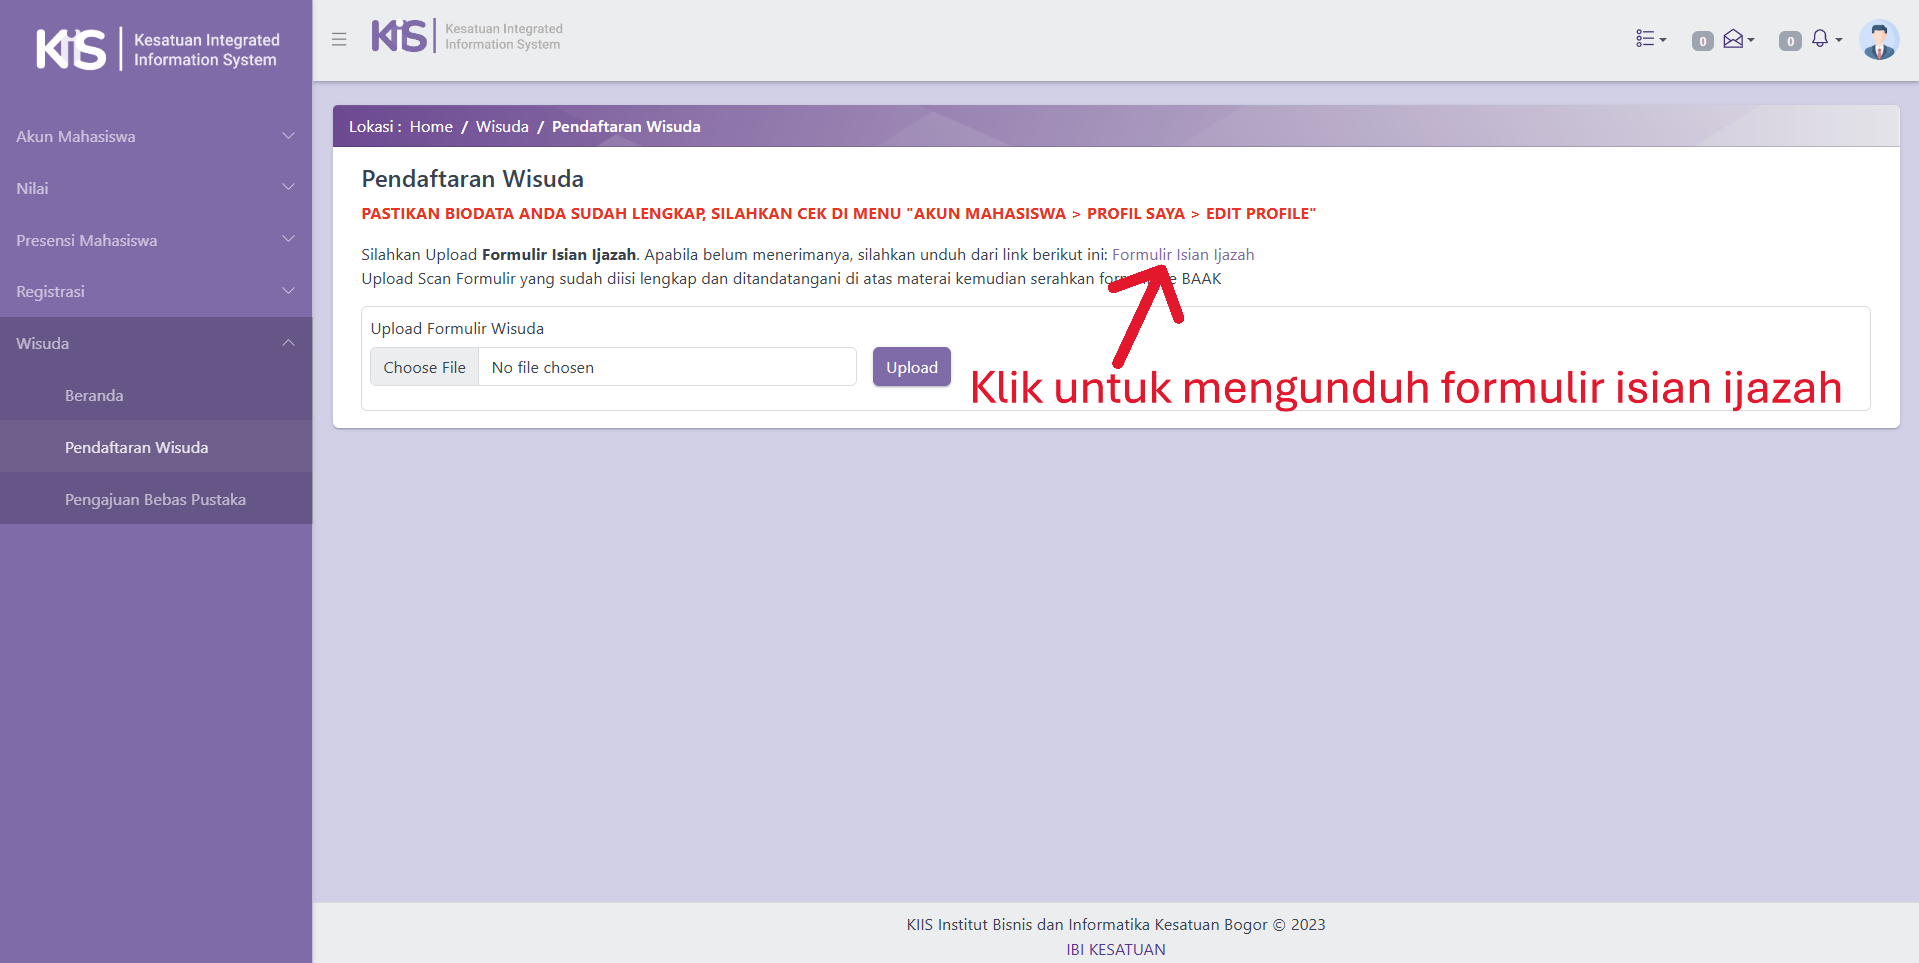The height and width of the screenshot is (963, 1919).
Task: Collapse the Wisuda sidebar section
Action: coord(155,344)
